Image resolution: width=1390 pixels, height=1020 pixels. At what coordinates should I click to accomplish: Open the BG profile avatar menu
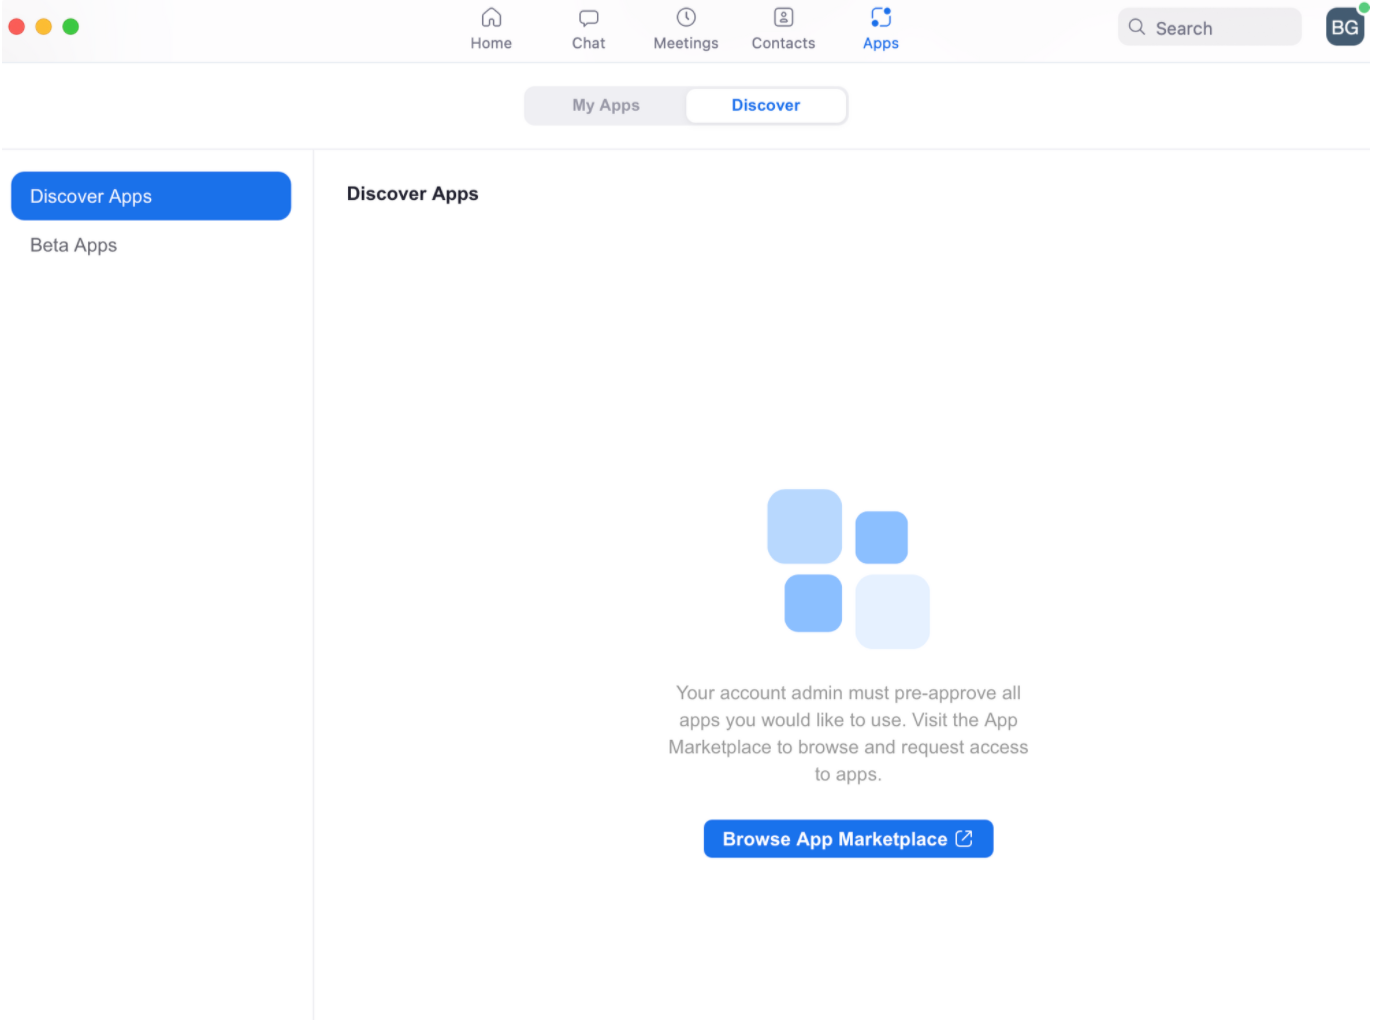coord(1344,28)
